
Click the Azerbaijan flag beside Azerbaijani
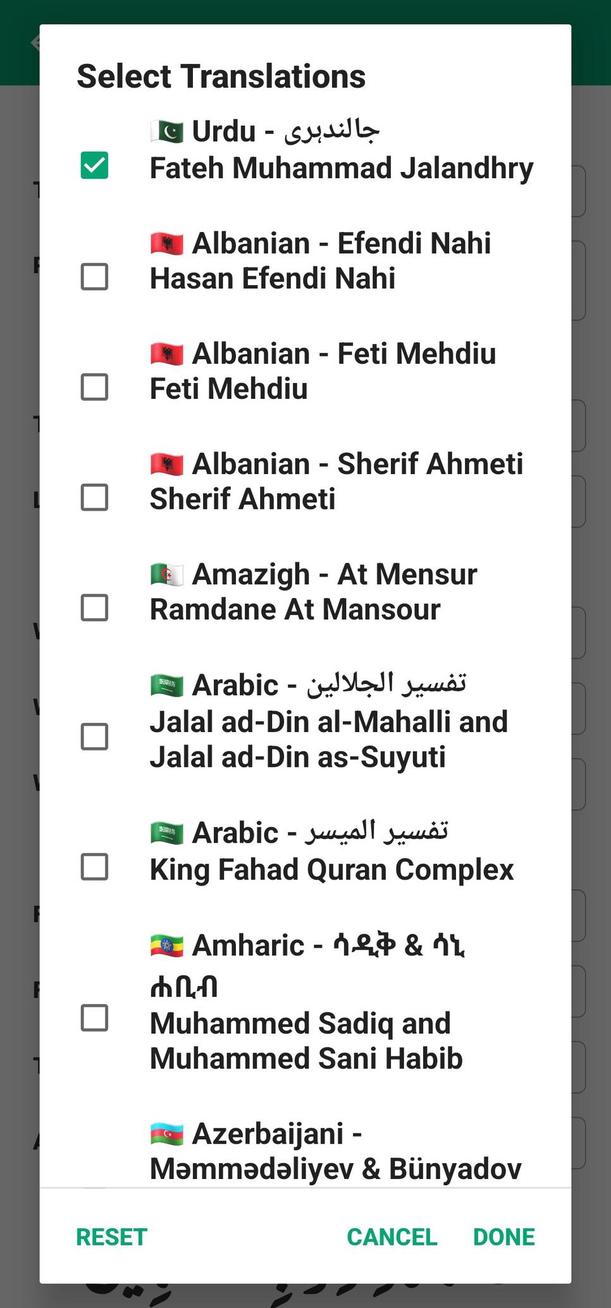coord(167,1134)
